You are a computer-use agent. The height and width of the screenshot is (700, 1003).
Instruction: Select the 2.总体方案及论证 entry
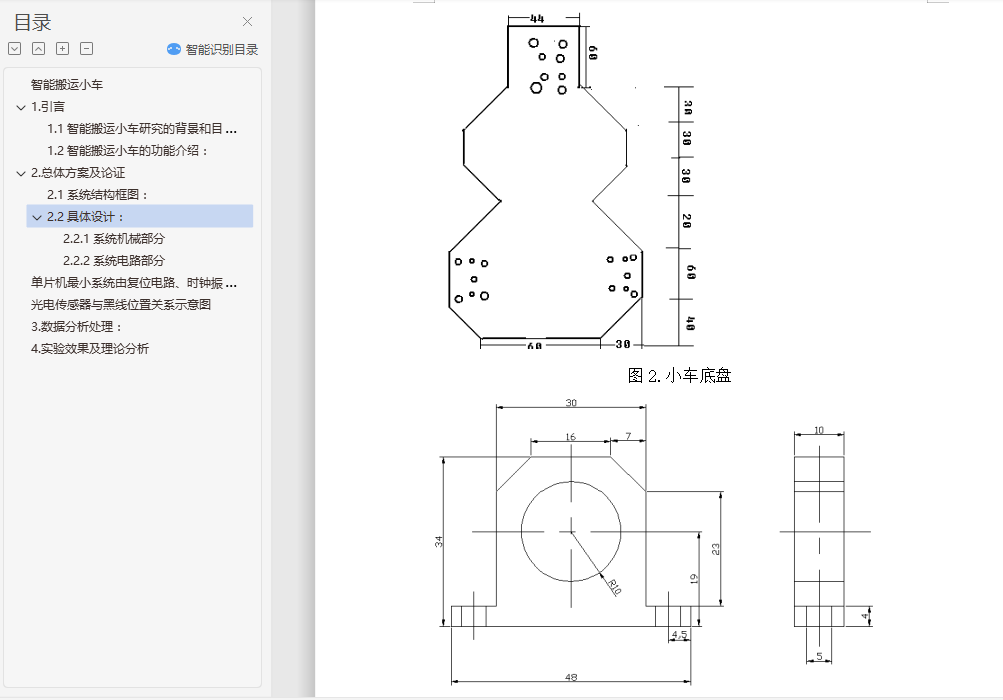(78, 173)
